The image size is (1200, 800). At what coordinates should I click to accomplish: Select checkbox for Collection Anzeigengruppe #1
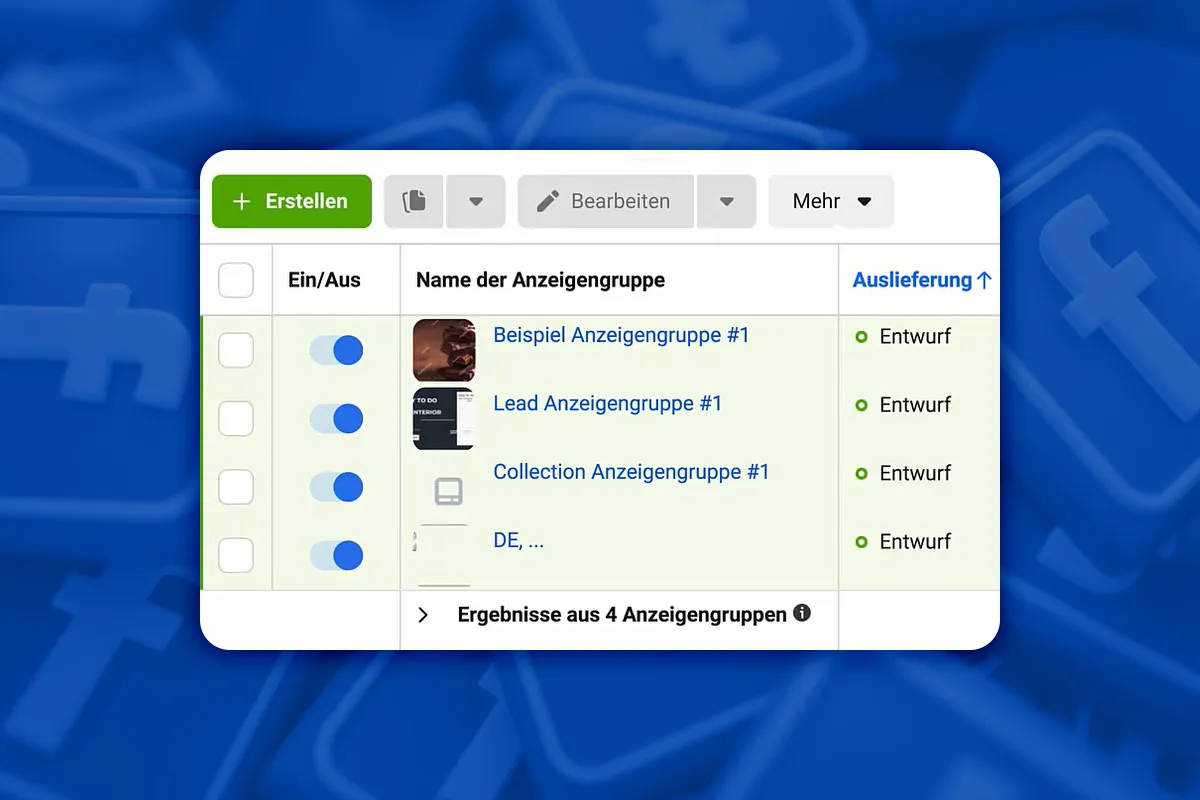236,487
